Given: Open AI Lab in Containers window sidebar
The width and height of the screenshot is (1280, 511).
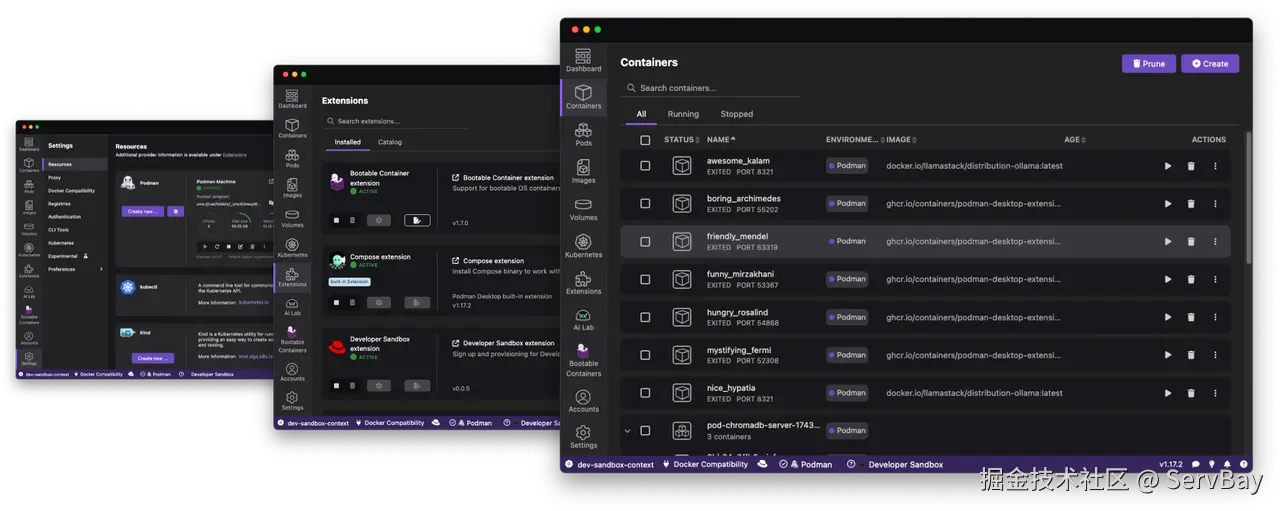Looking at the screenshot, I should tap(583, 319).
